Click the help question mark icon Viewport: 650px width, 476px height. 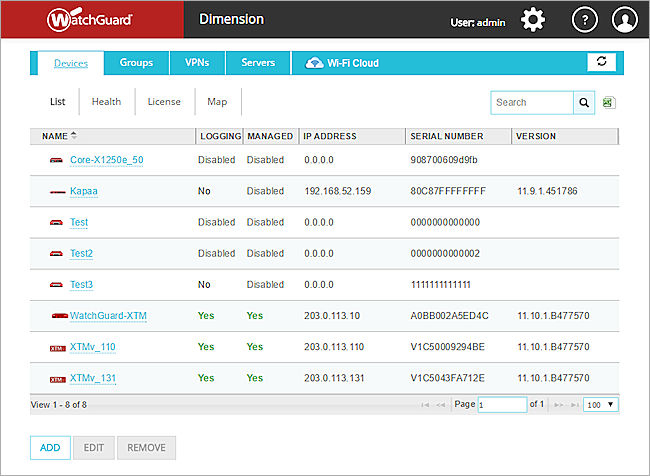(x=584, y=19)
